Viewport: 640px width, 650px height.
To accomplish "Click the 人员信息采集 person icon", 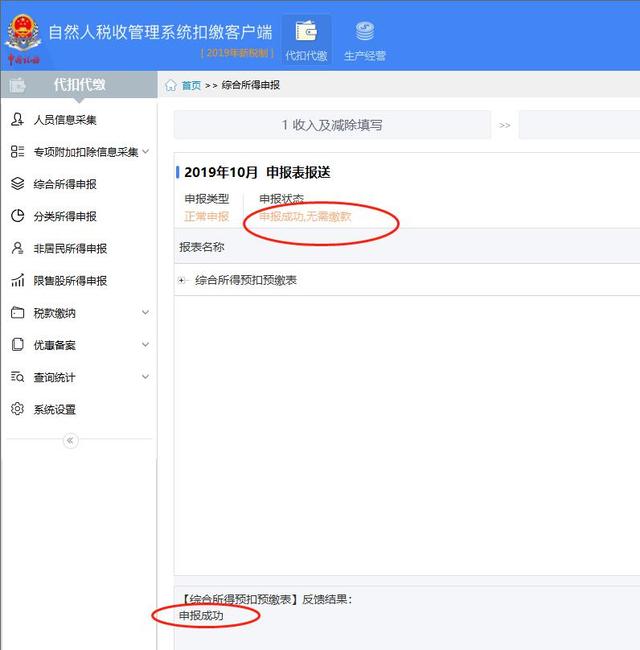I will pos(17,119).
